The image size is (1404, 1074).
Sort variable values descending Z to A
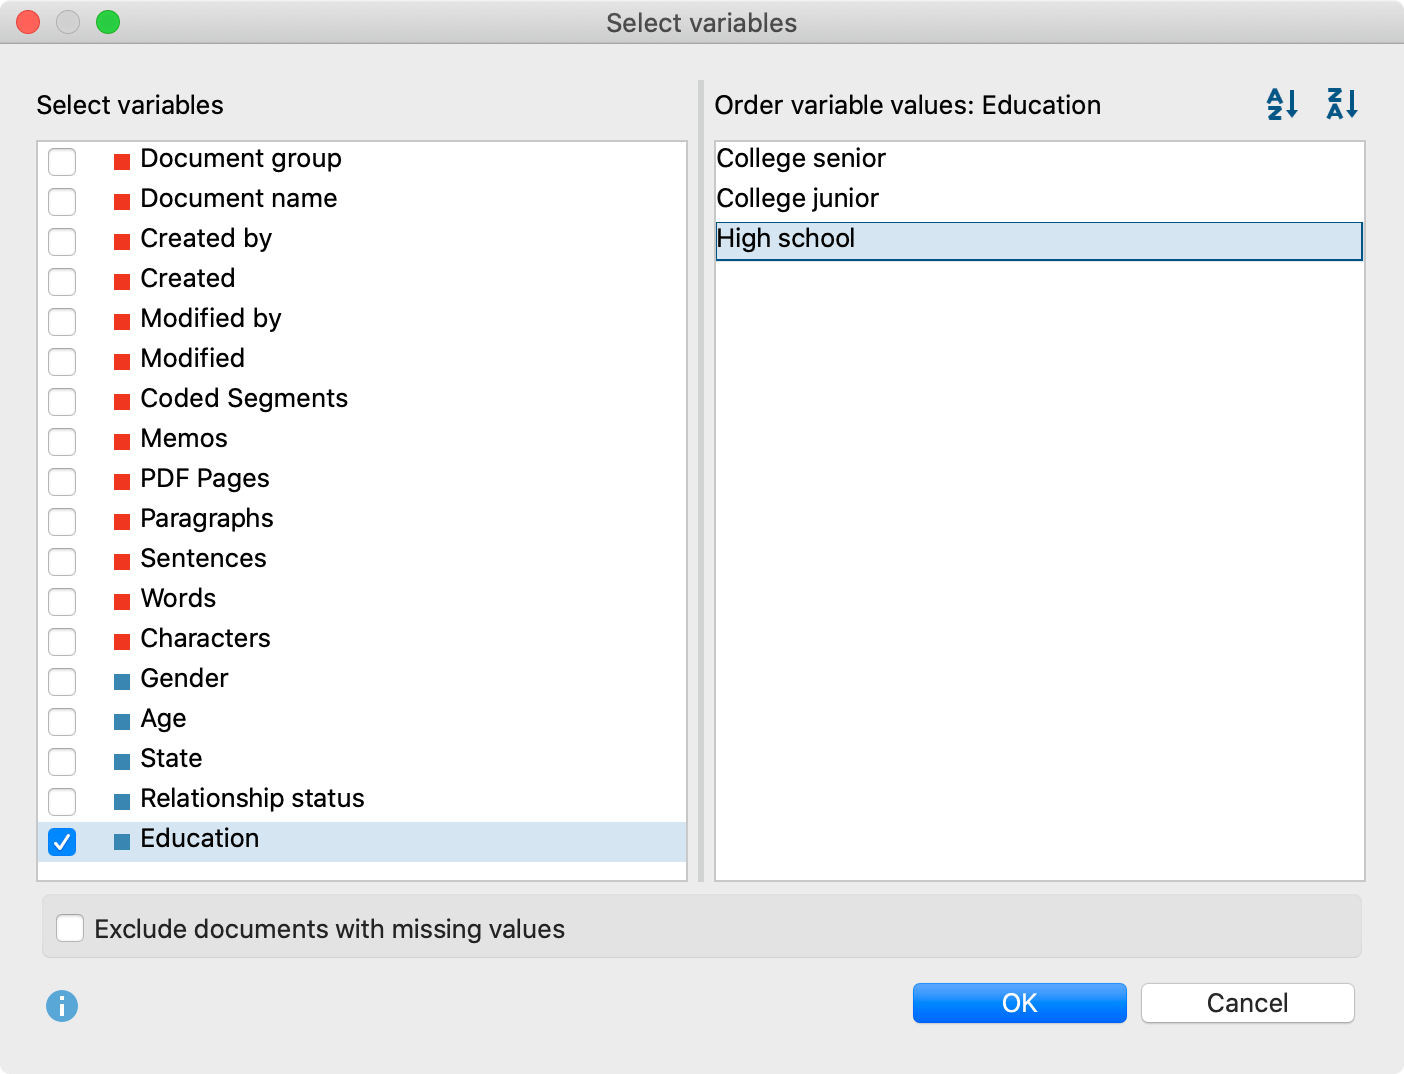(x=1342, y=104)
